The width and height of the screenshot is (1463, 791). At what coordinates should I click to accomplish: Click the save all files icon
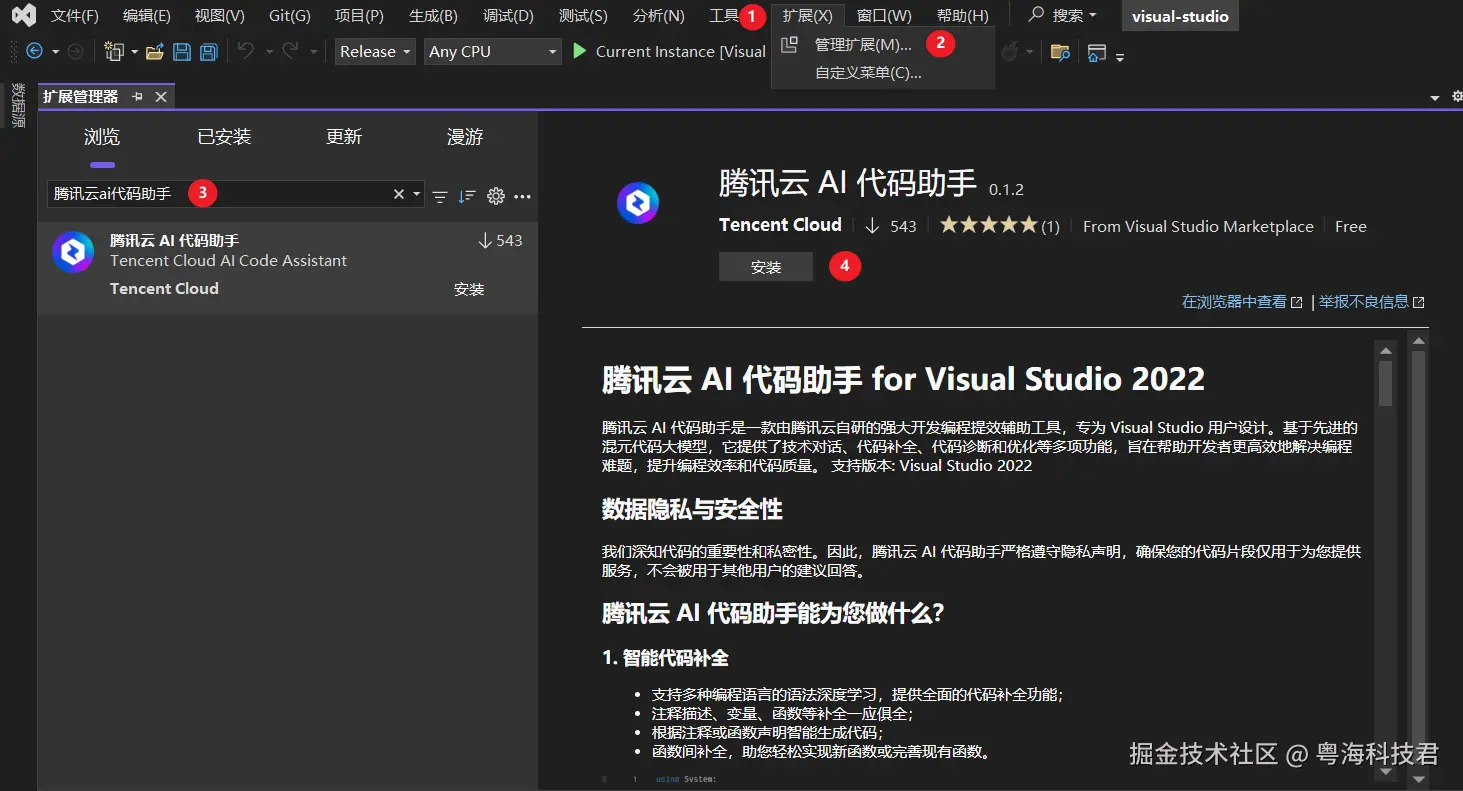click(x=208, y=52)
